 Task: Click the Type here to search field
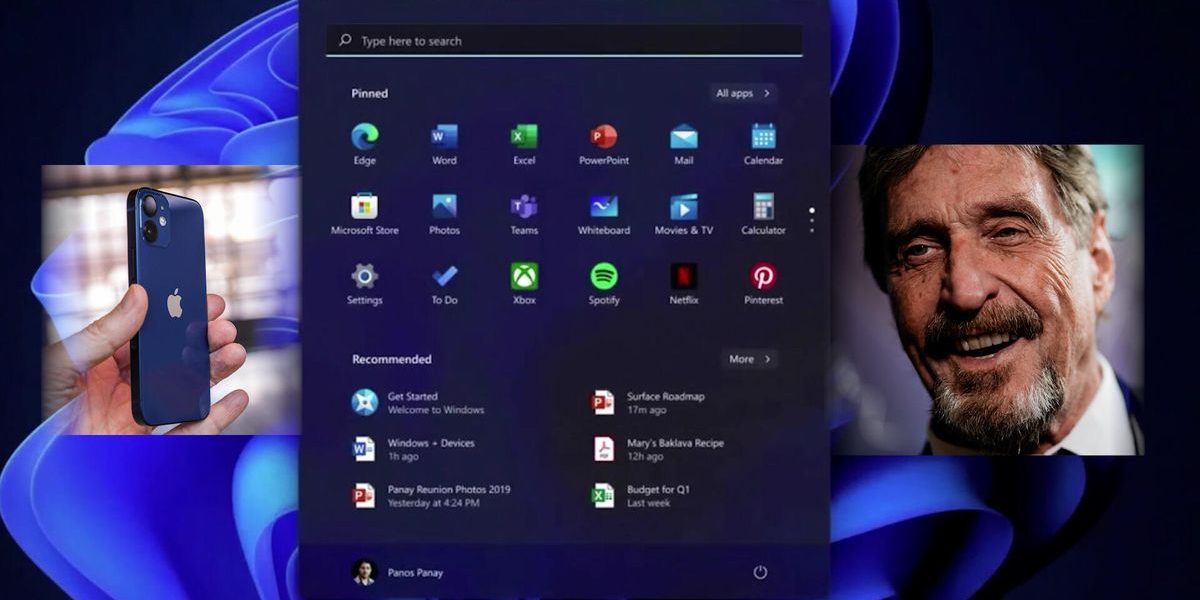[564, 41]
